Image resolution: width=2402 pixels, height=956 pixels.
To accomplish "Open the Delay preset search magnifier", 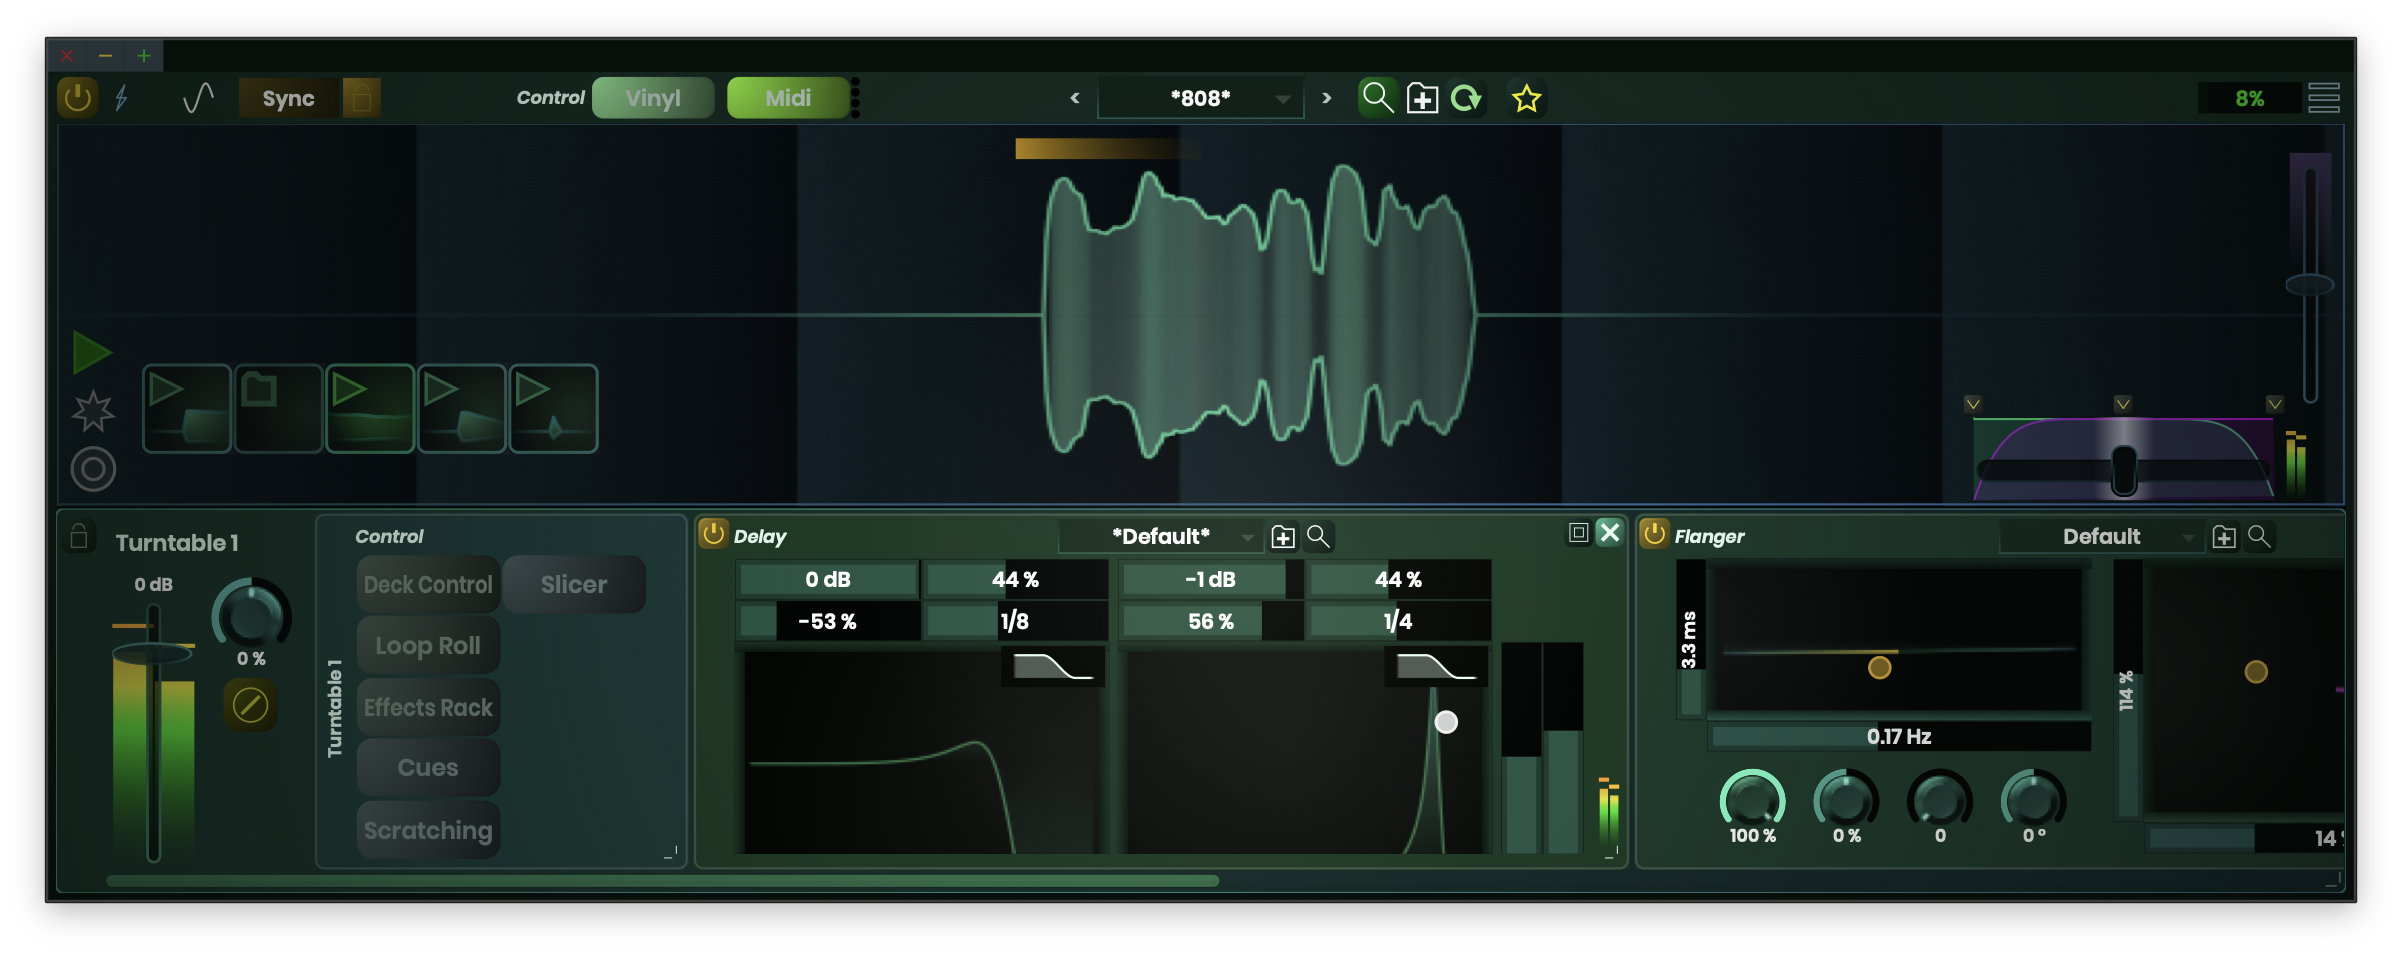I will click(1318, 536).
